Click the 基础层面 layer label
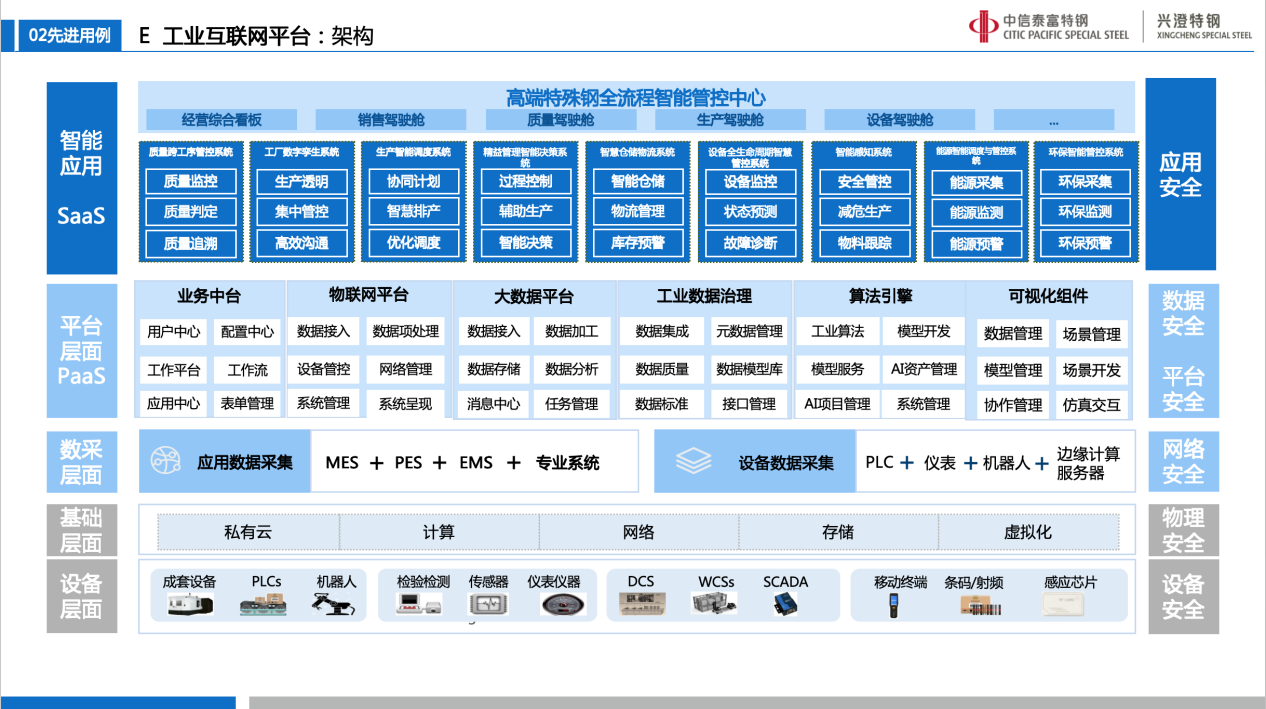 pos(82,530)
